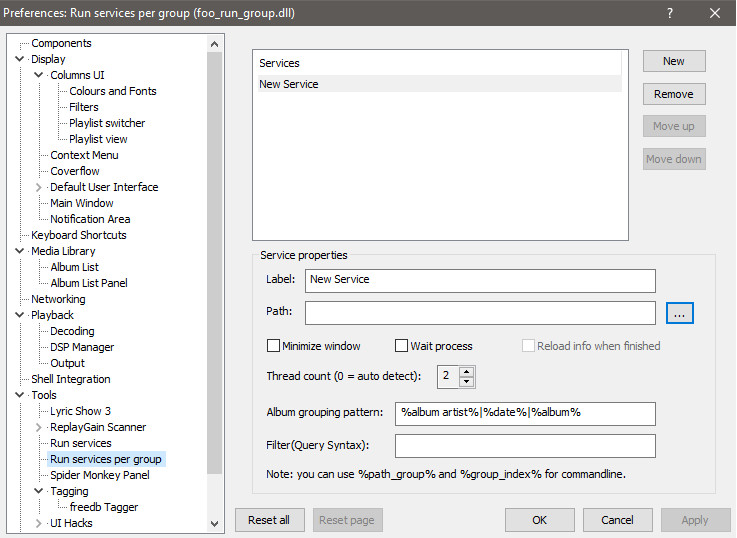
Task: Enable the Minimize window checkbox
Action: (274, 346)
